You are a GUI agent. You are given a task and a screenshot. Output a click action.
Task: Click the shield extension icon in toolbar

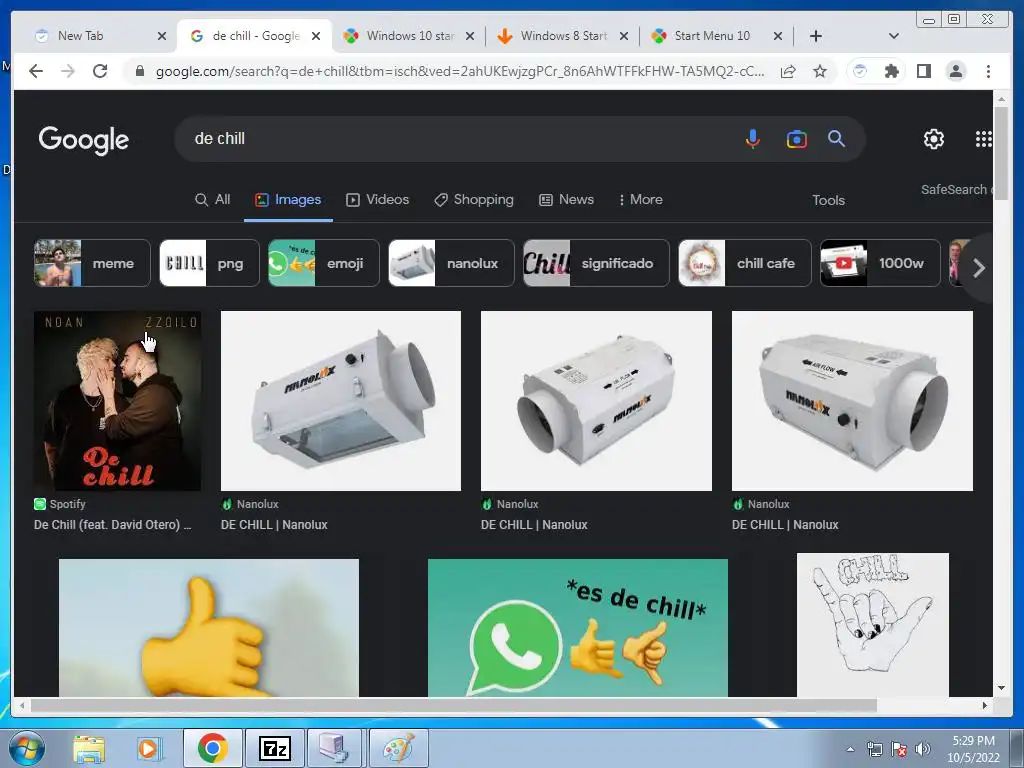pos(860,71)
